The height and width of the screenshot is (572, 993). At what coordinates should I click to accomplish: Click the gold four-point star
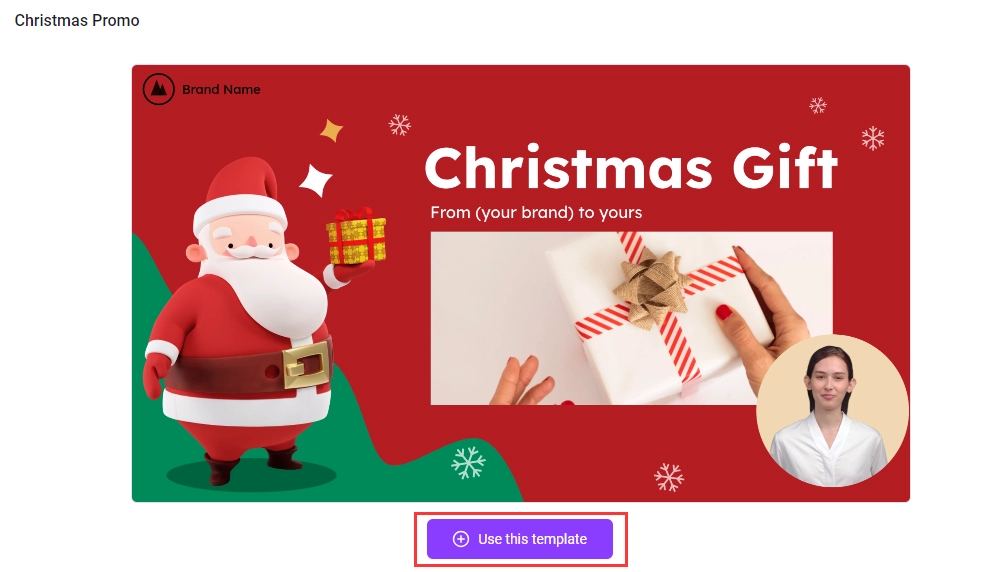[331, 130]
